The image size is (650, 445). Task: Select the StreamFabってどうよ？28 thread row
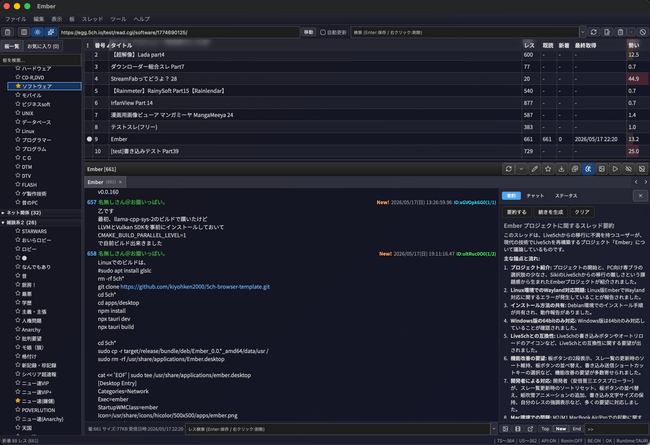pyautogui.click(x=367, y=79)
